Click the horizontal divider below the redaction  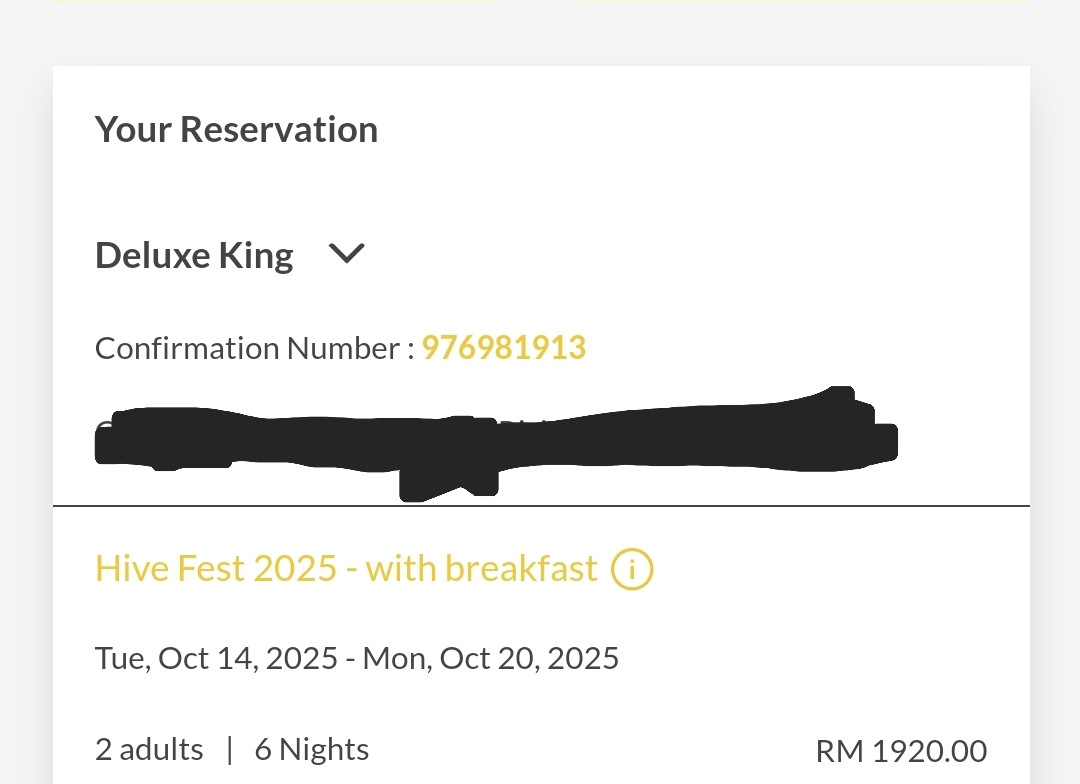(x=541, y=506)
